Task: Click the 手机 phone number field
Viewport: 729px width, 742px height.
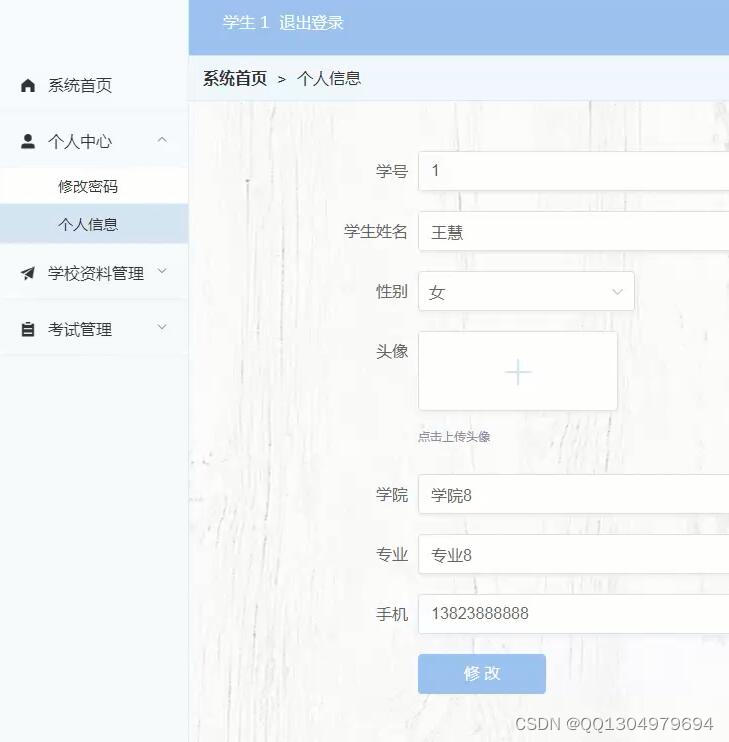Action: pyautogui.click(x=575, y=614)
